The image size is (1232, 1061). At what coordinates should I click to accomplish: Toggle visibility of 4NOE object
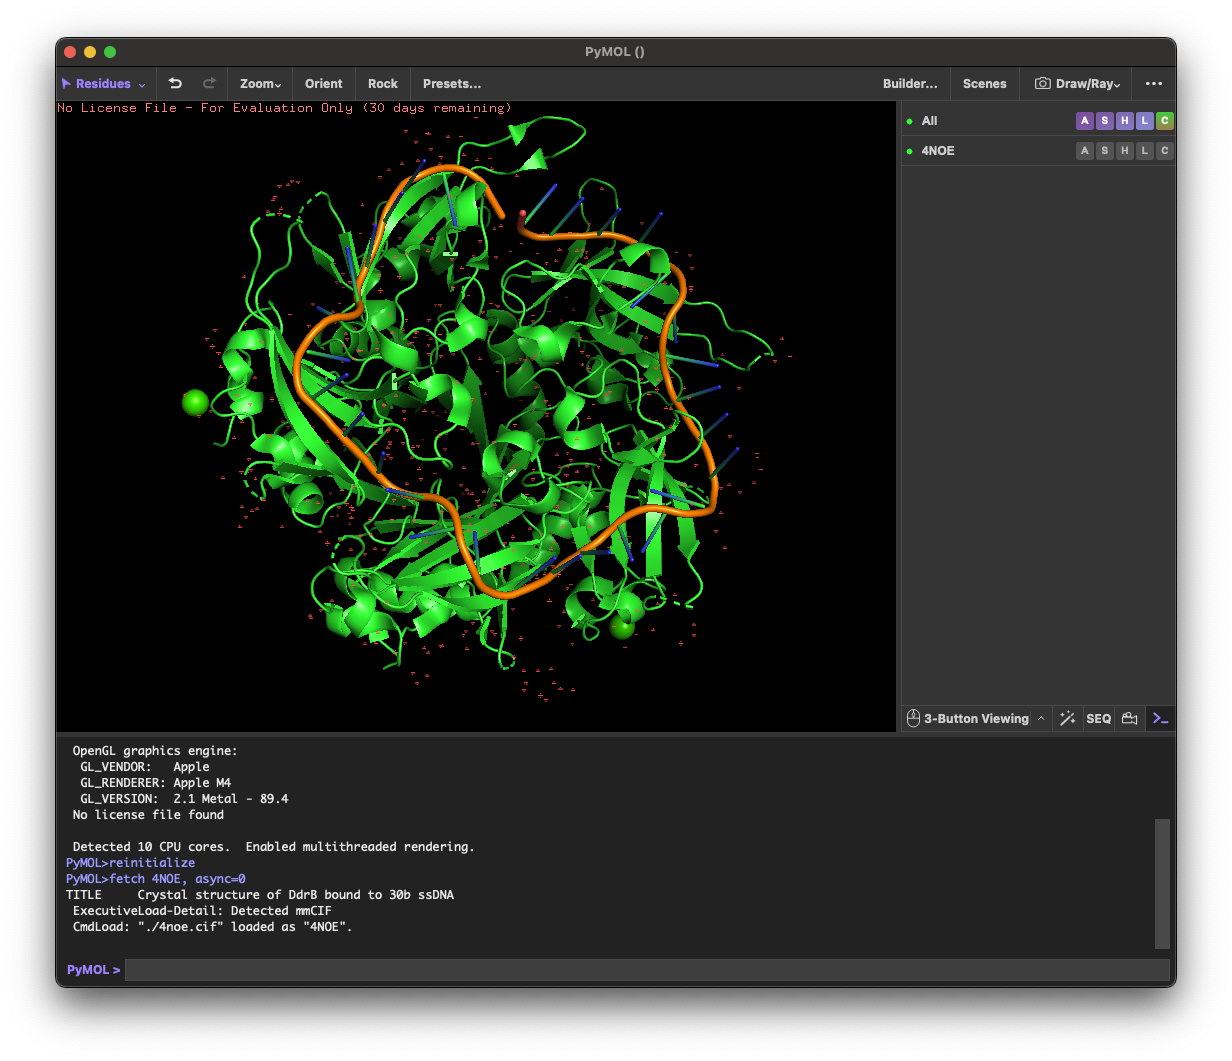pos(909,151)
